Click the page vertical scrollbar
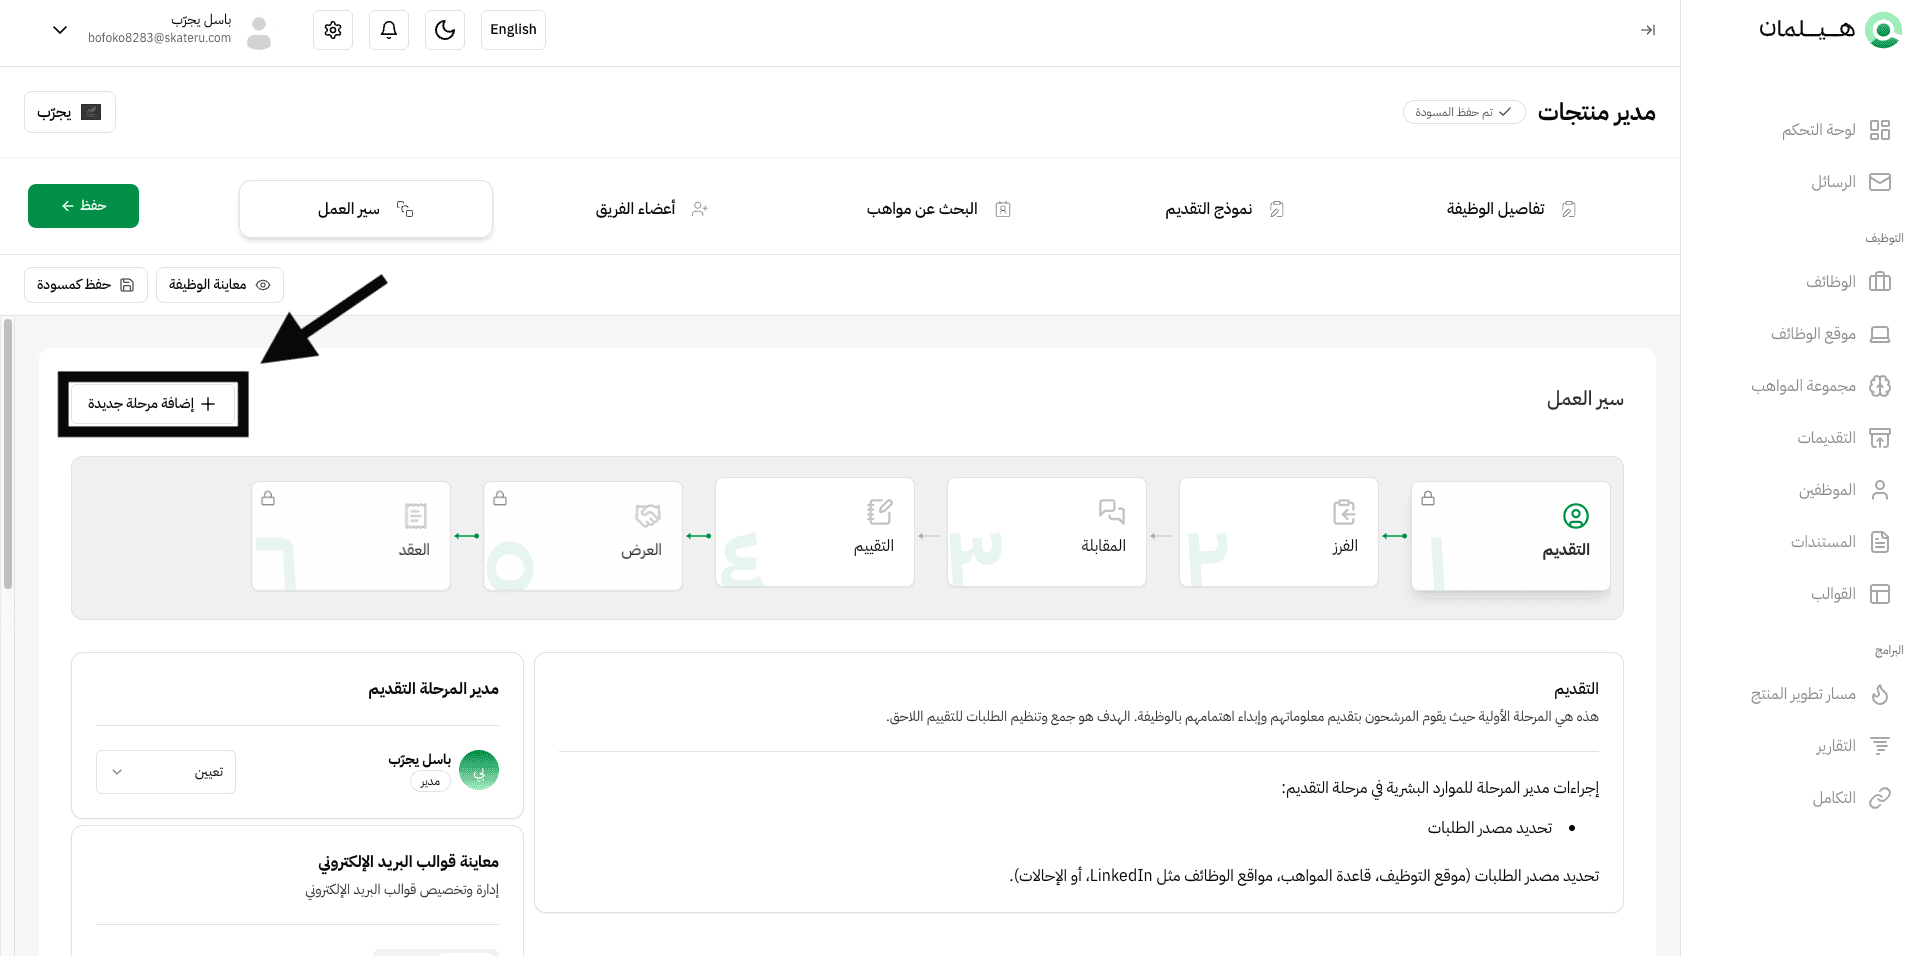This screenshot has width=1920, height=956. [x=8, y=454]
